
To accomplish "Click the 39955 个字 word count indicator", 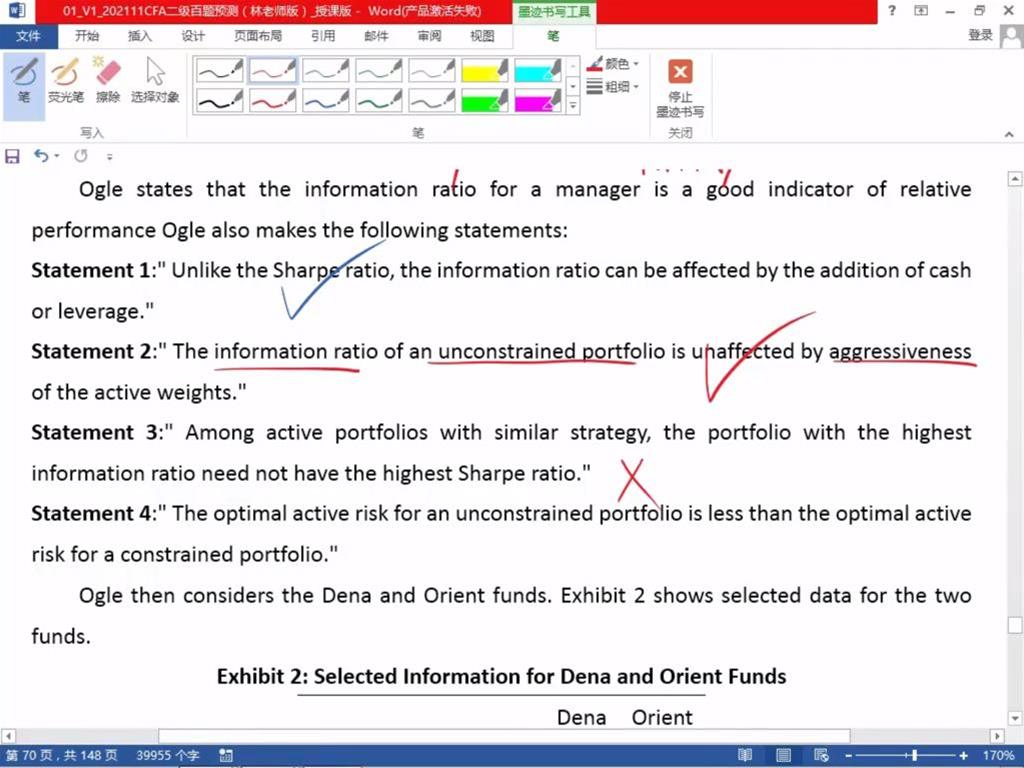I will point(168,755).
